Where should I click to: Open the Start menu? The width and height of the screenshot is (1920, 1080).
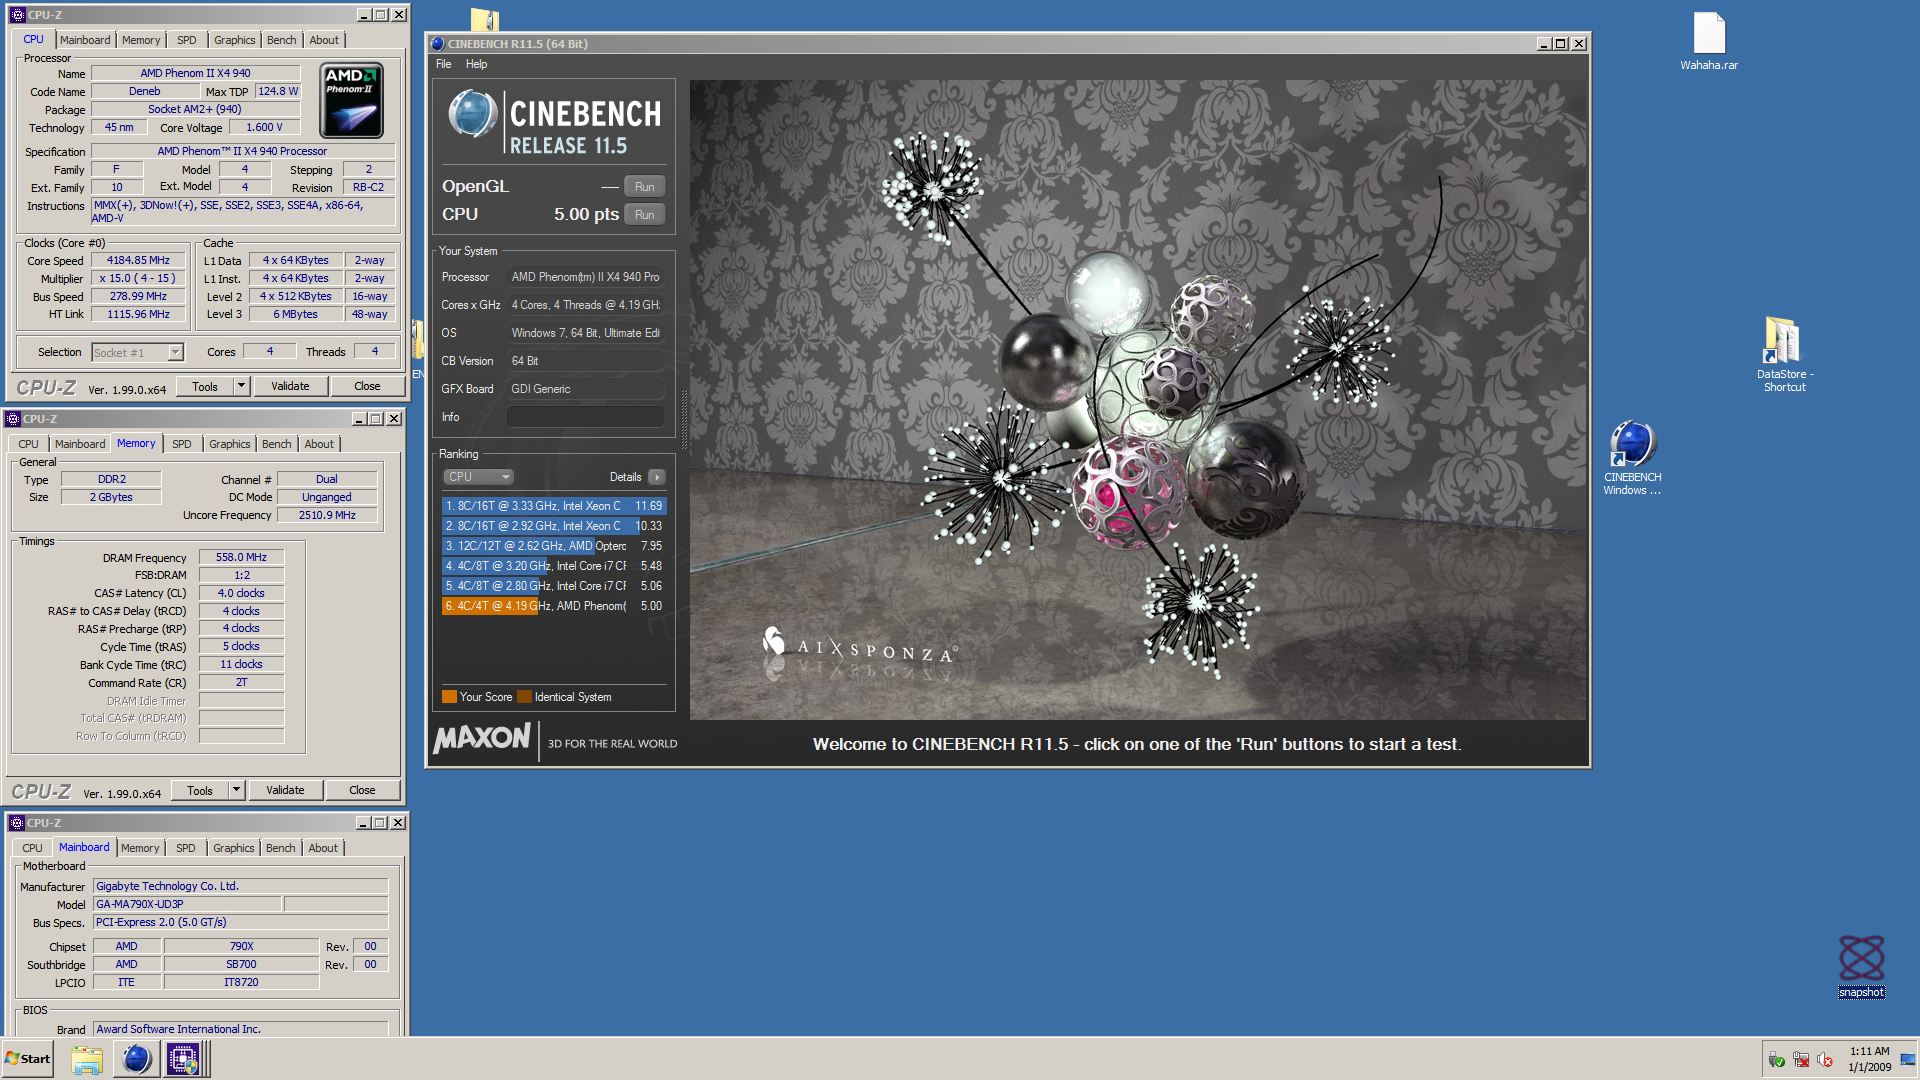pos(28,1059)
